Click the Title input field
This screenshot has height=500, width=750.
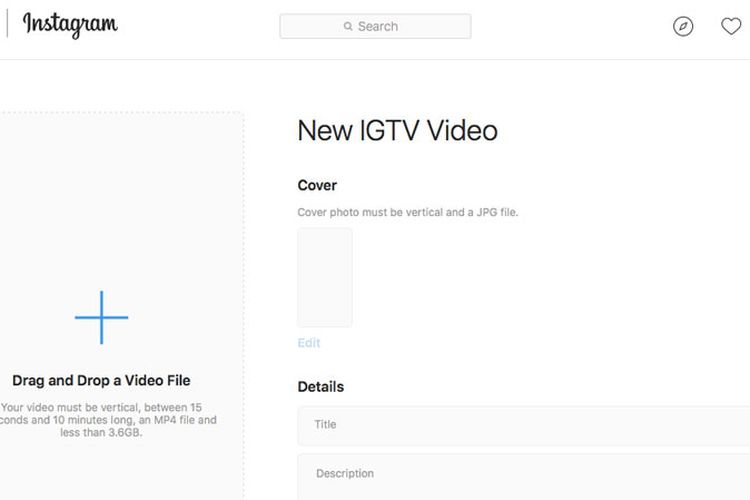pos(524,426)
